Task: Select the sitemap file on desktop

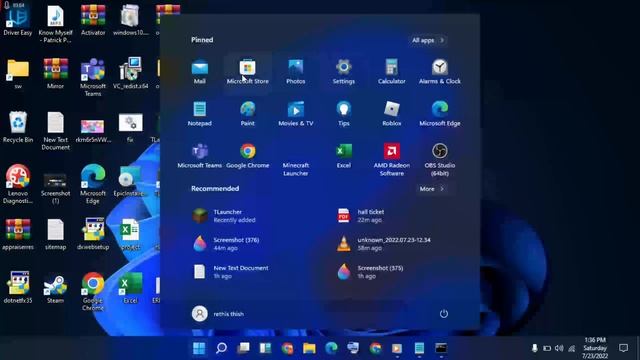Action: tap(56, 235)
